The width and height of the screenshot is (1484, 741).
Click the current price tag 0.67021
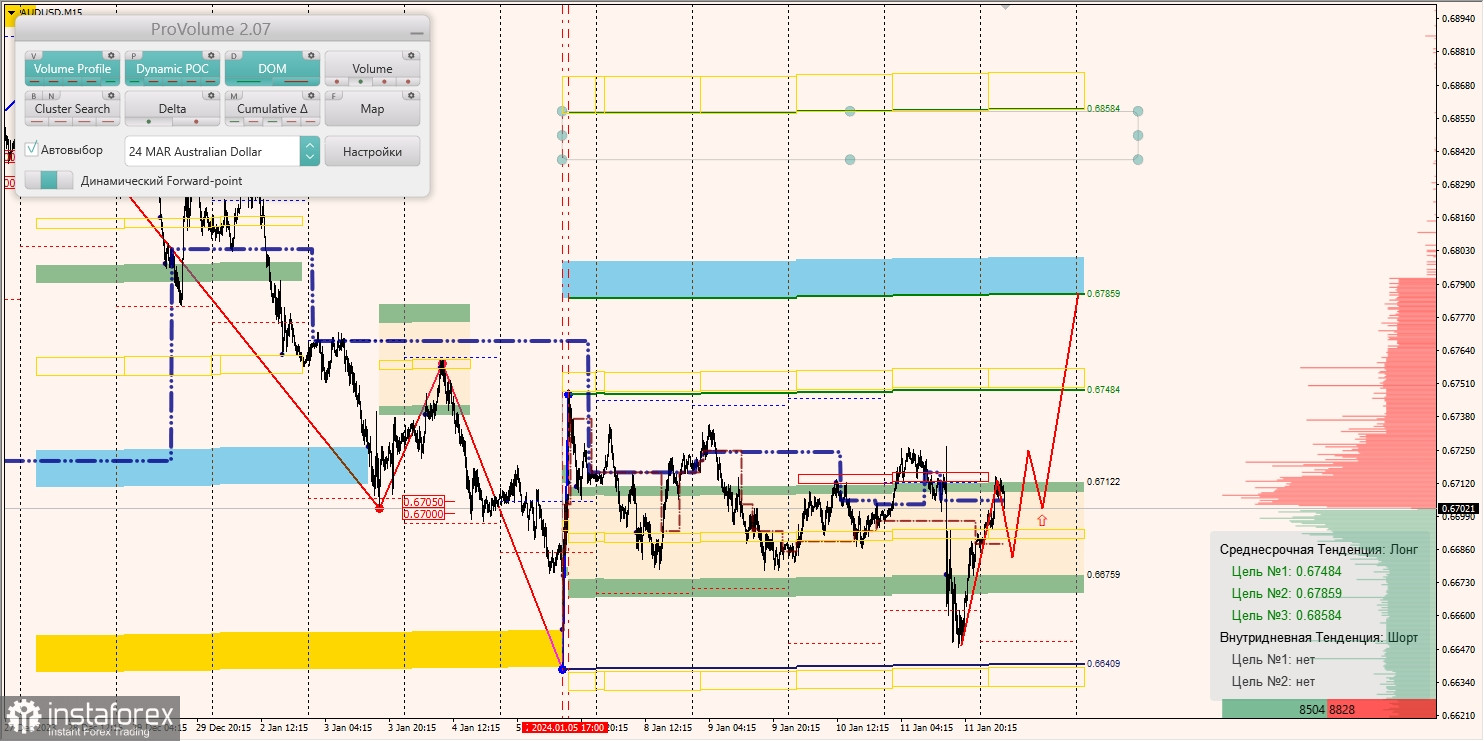tap(1459, 508)
